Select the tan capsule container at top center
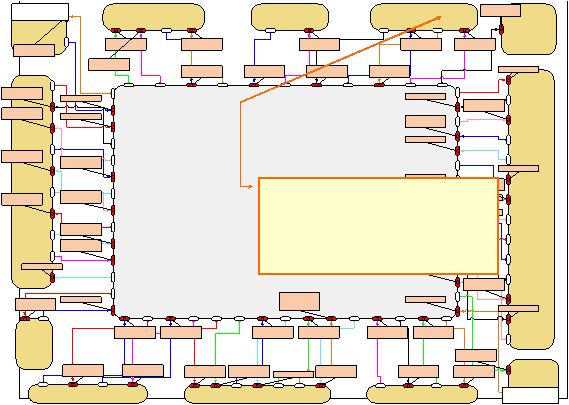 click(x=290, y=17)
